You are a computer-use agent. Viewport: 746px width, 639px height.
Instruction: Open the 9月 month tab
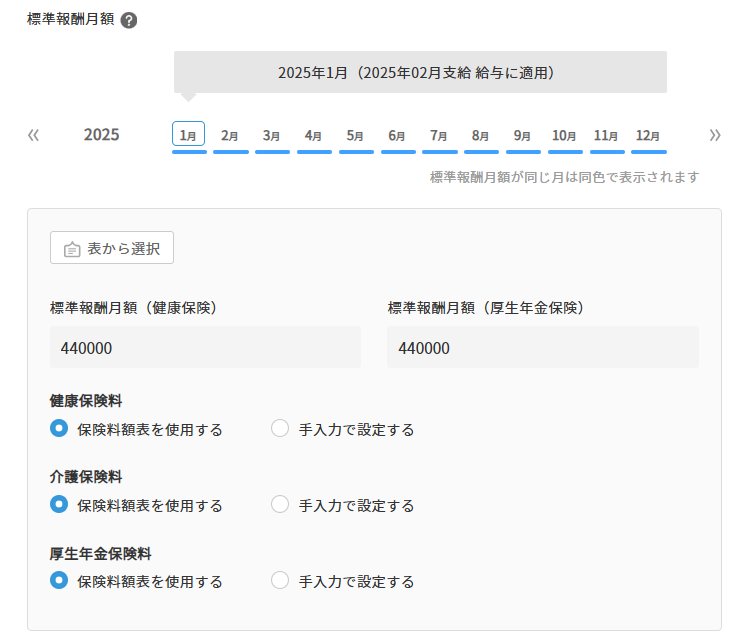[x=523, y=135]
